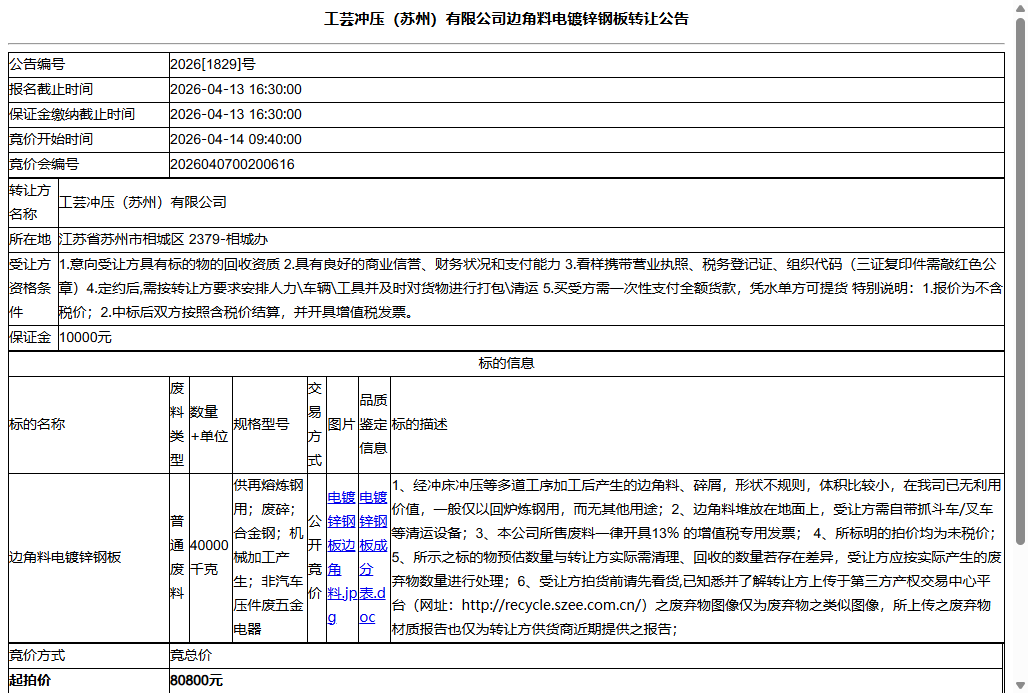The width and height of the screenshot is (1028, 693).
Task: Select announcement number 2026[1829]号
Action: 213,64
